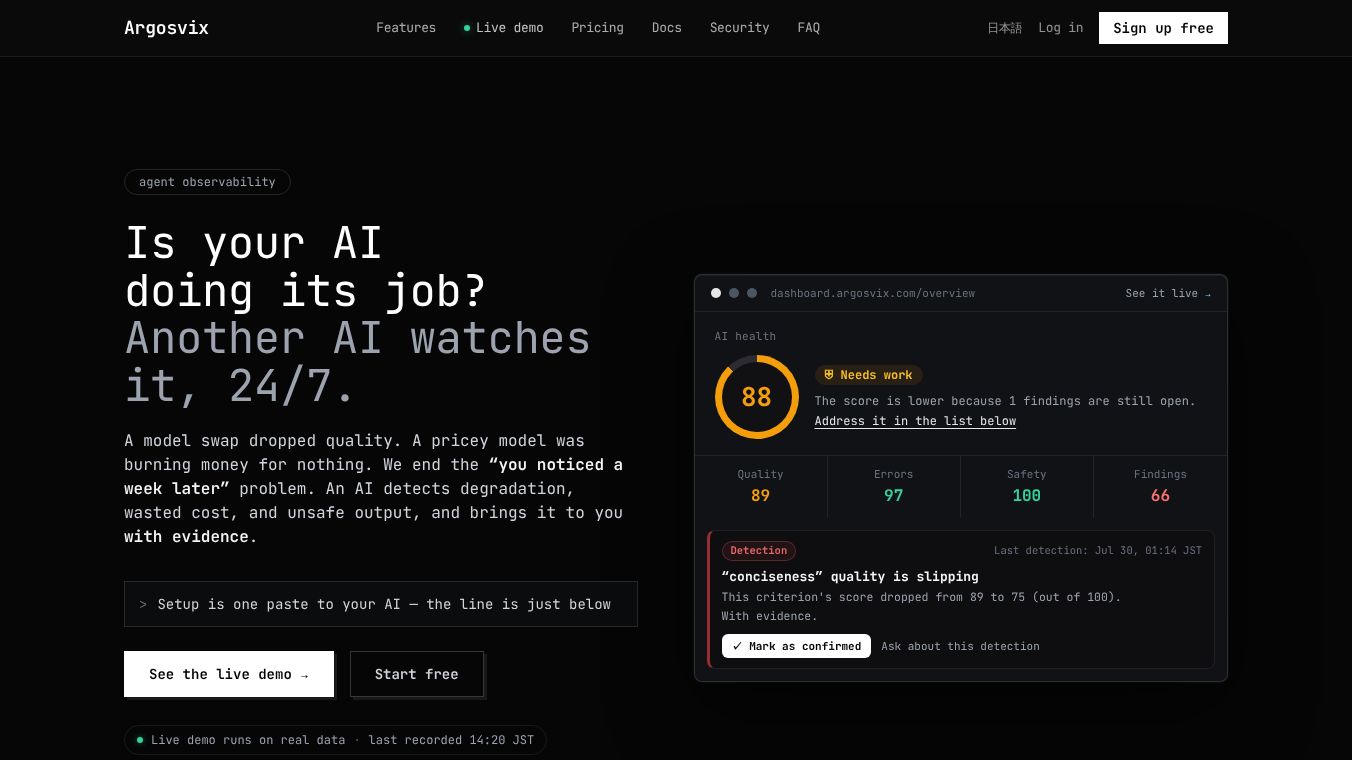Click Ask about this detection
Image resolution: width=1352 pixels, height=760 pixels.
tap(960, 646)
